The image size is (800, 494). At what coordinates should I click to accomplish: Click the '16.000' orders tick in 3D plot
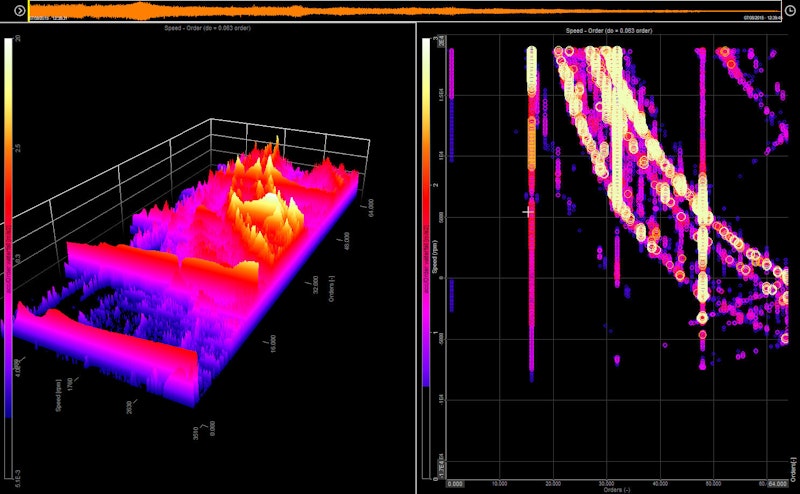click(273, 343)
